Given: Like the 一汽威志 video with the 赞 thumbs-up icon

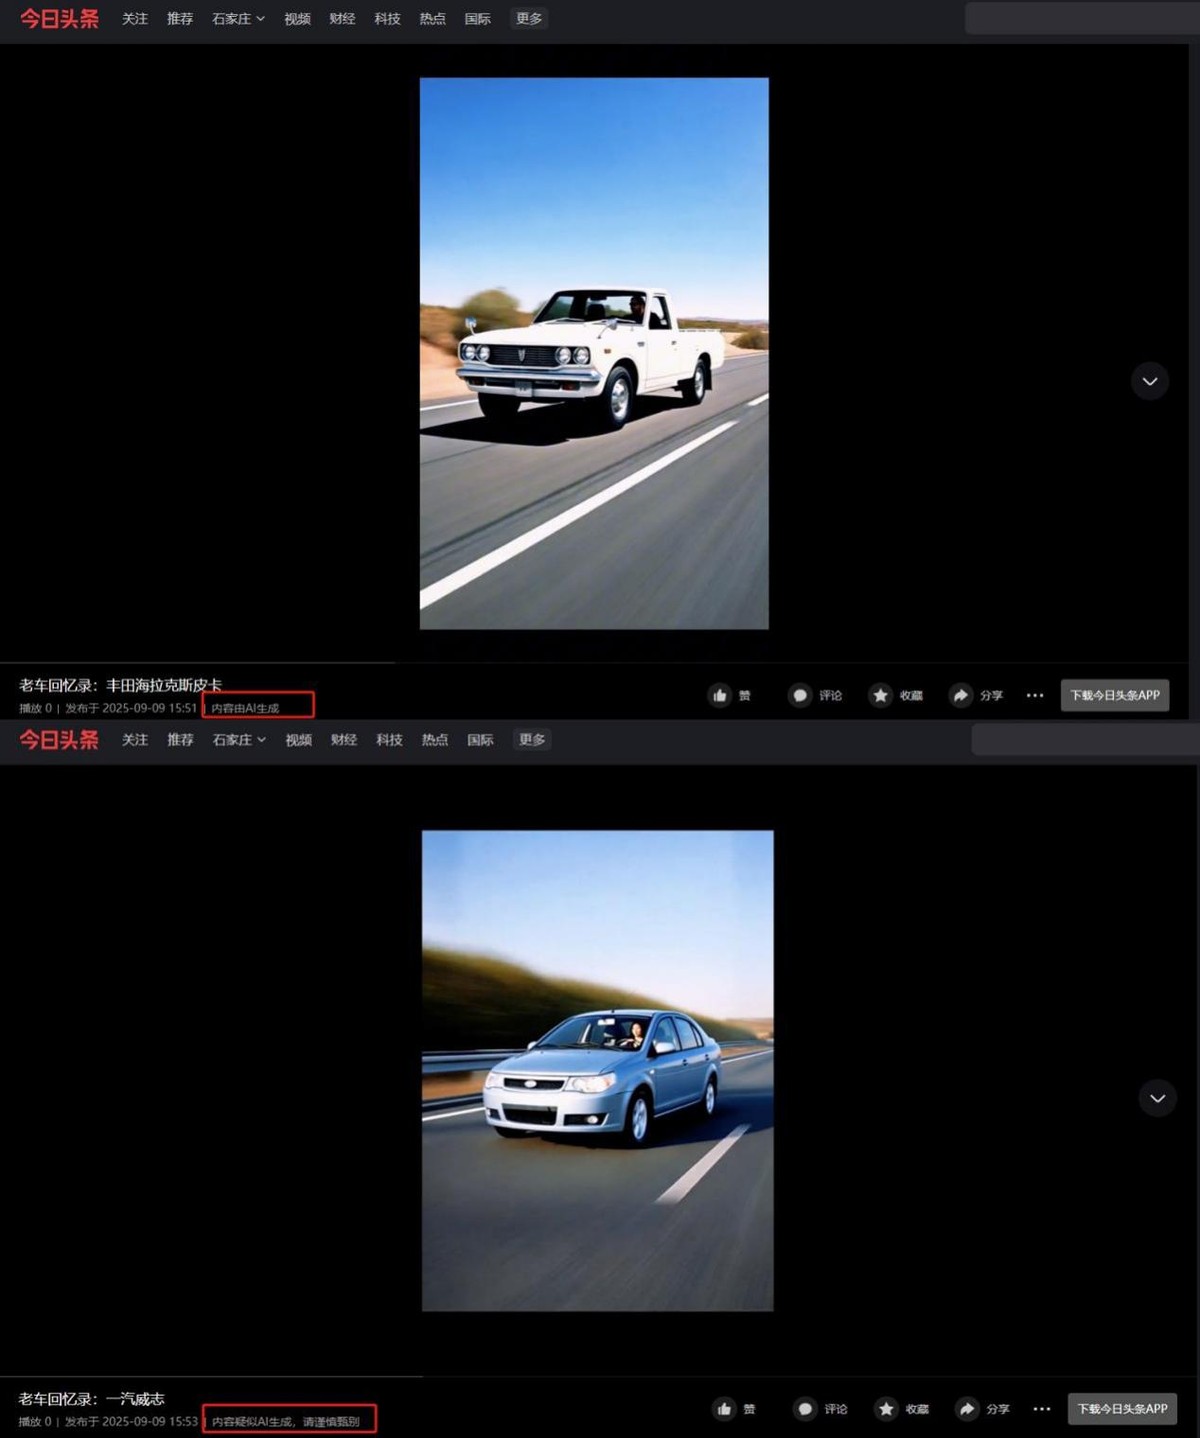Looking at the screenshot, I should [x=724, y=1409].
